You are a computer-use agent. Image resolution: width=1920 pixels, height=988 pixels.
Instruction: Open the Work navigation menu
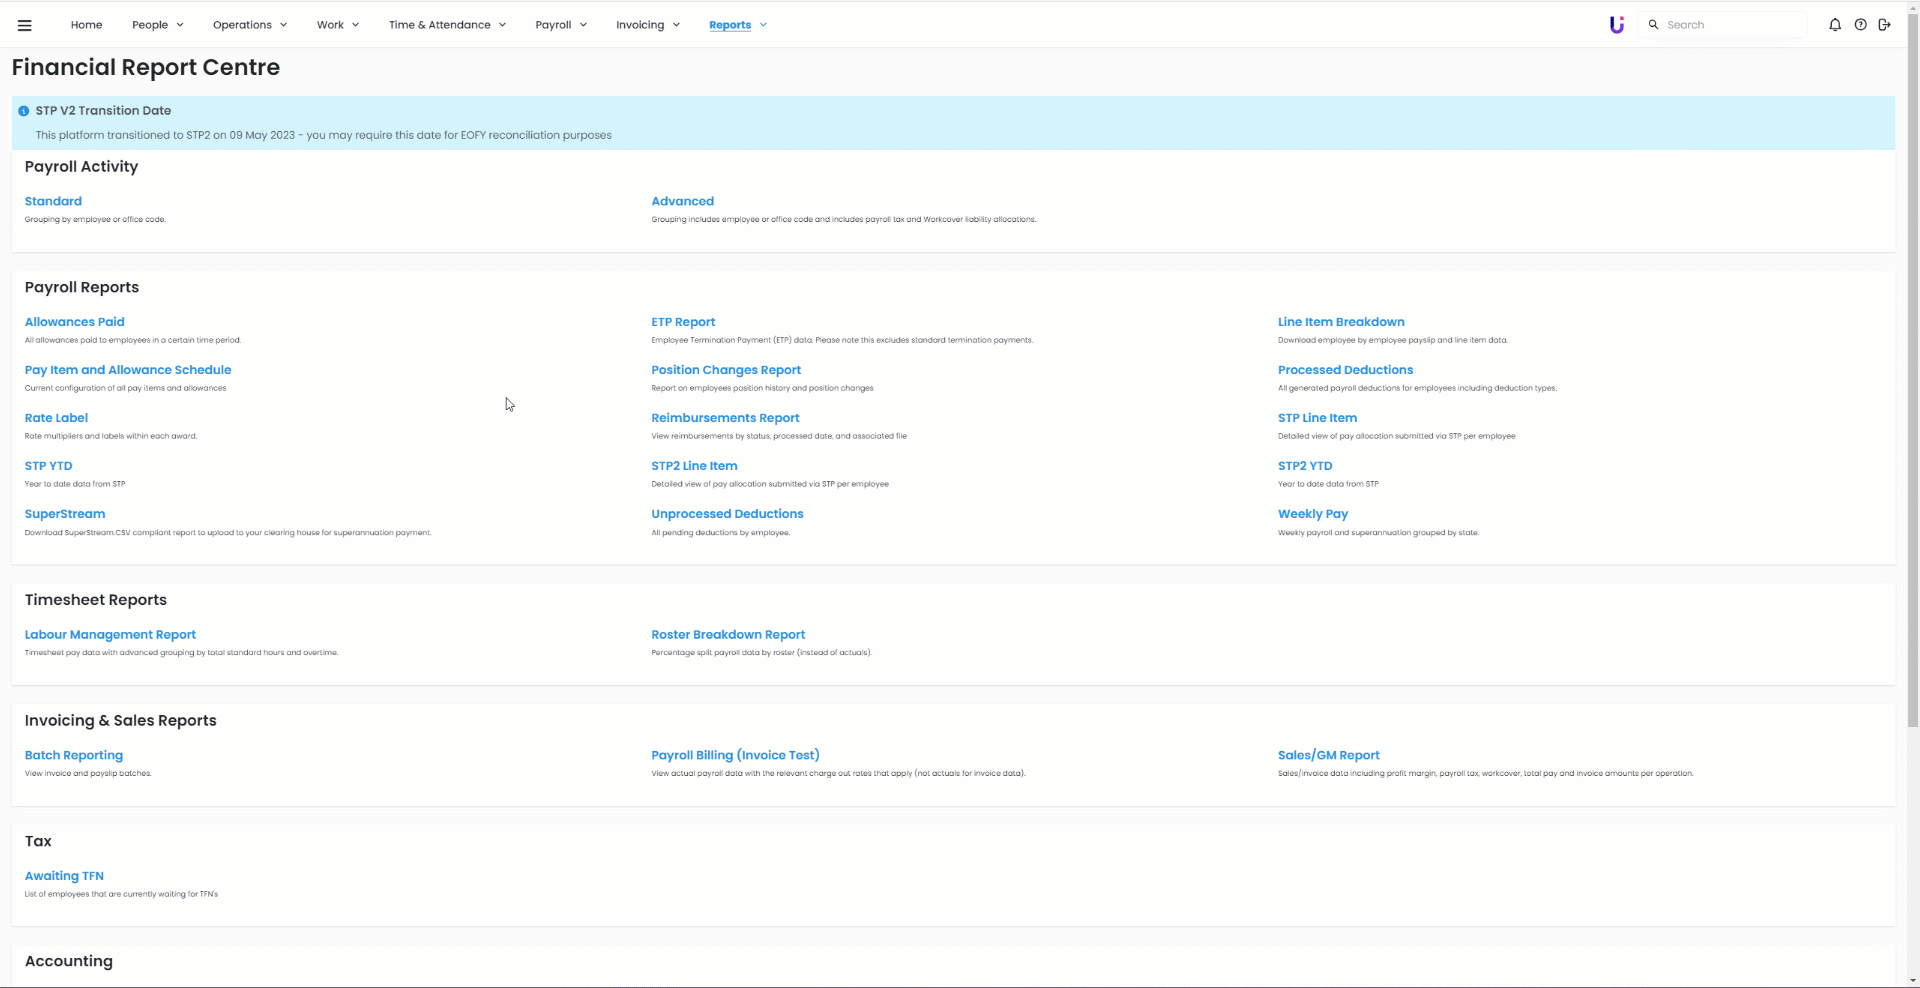(337, 25)
